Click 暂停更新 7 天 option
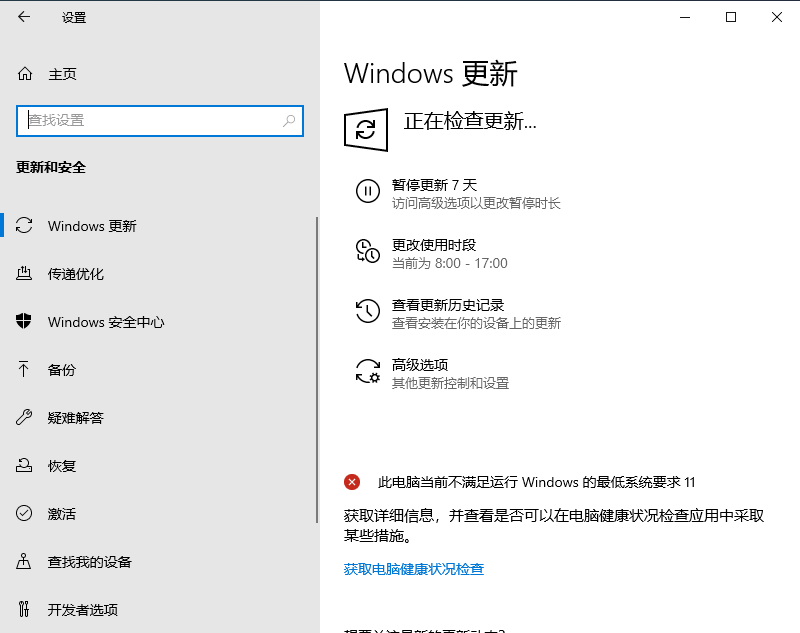This screenshot has height=633, width=800. (x=434, y=185)
